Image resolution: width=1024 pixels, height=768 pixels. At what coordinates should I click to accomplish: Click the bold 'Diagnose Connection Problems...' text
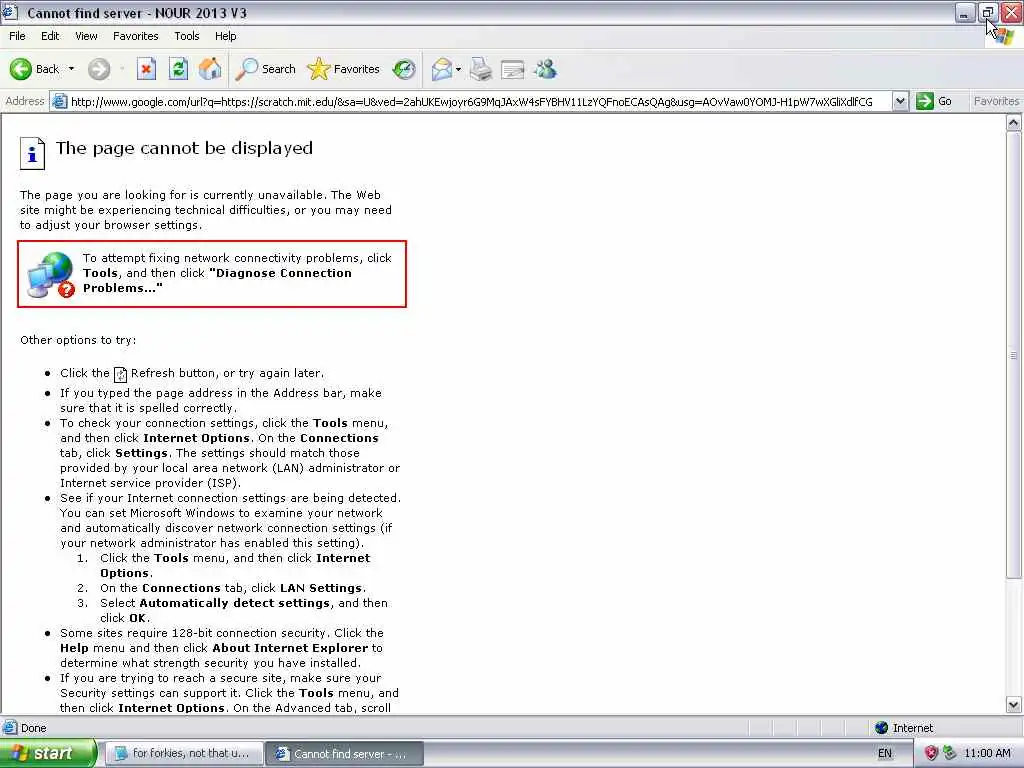click(217, 281)
